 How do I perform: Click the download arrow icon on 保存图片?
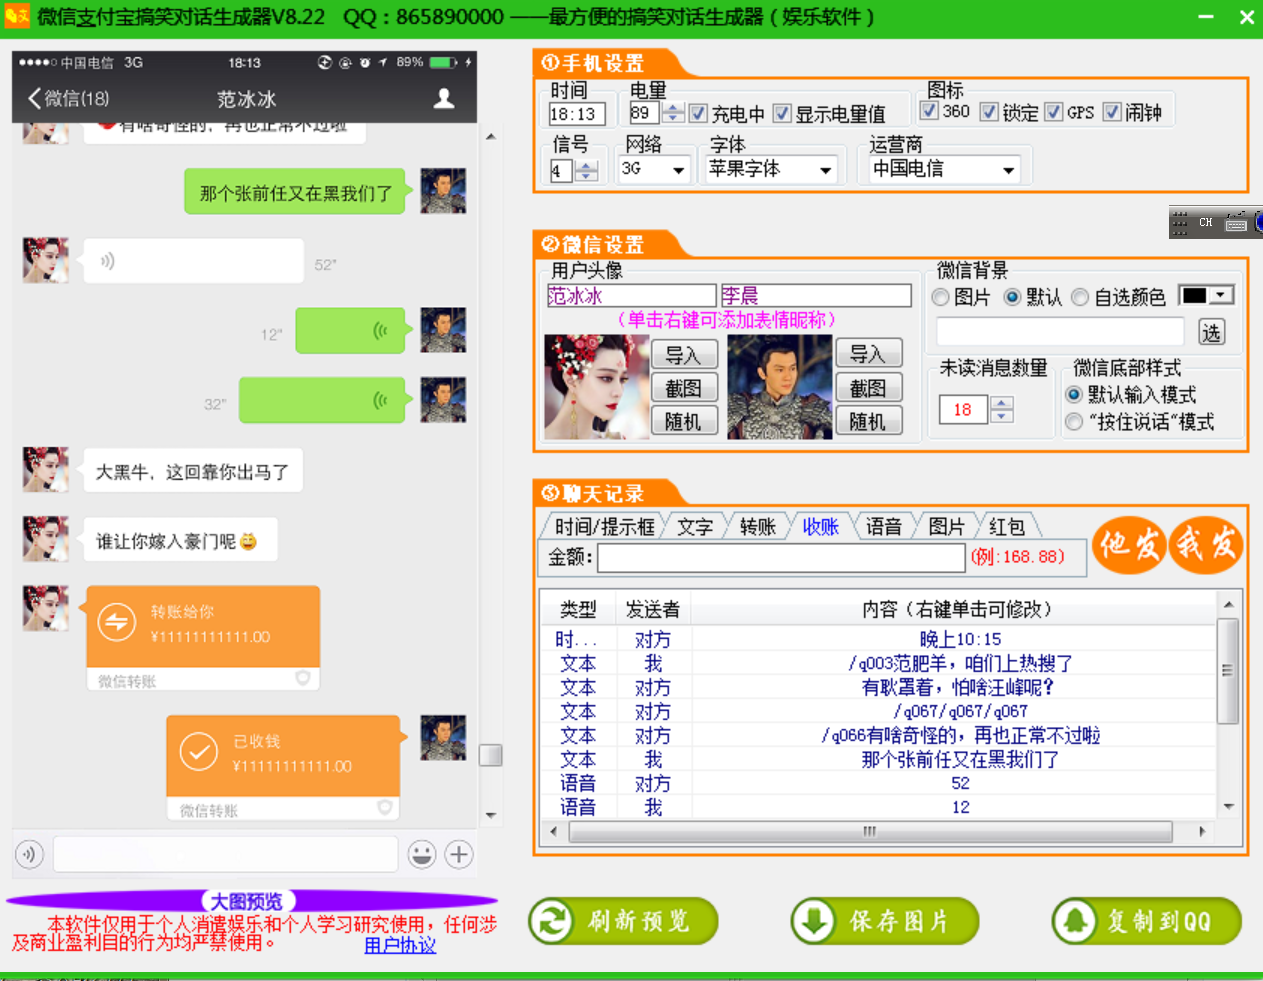[x=813, y=921]
